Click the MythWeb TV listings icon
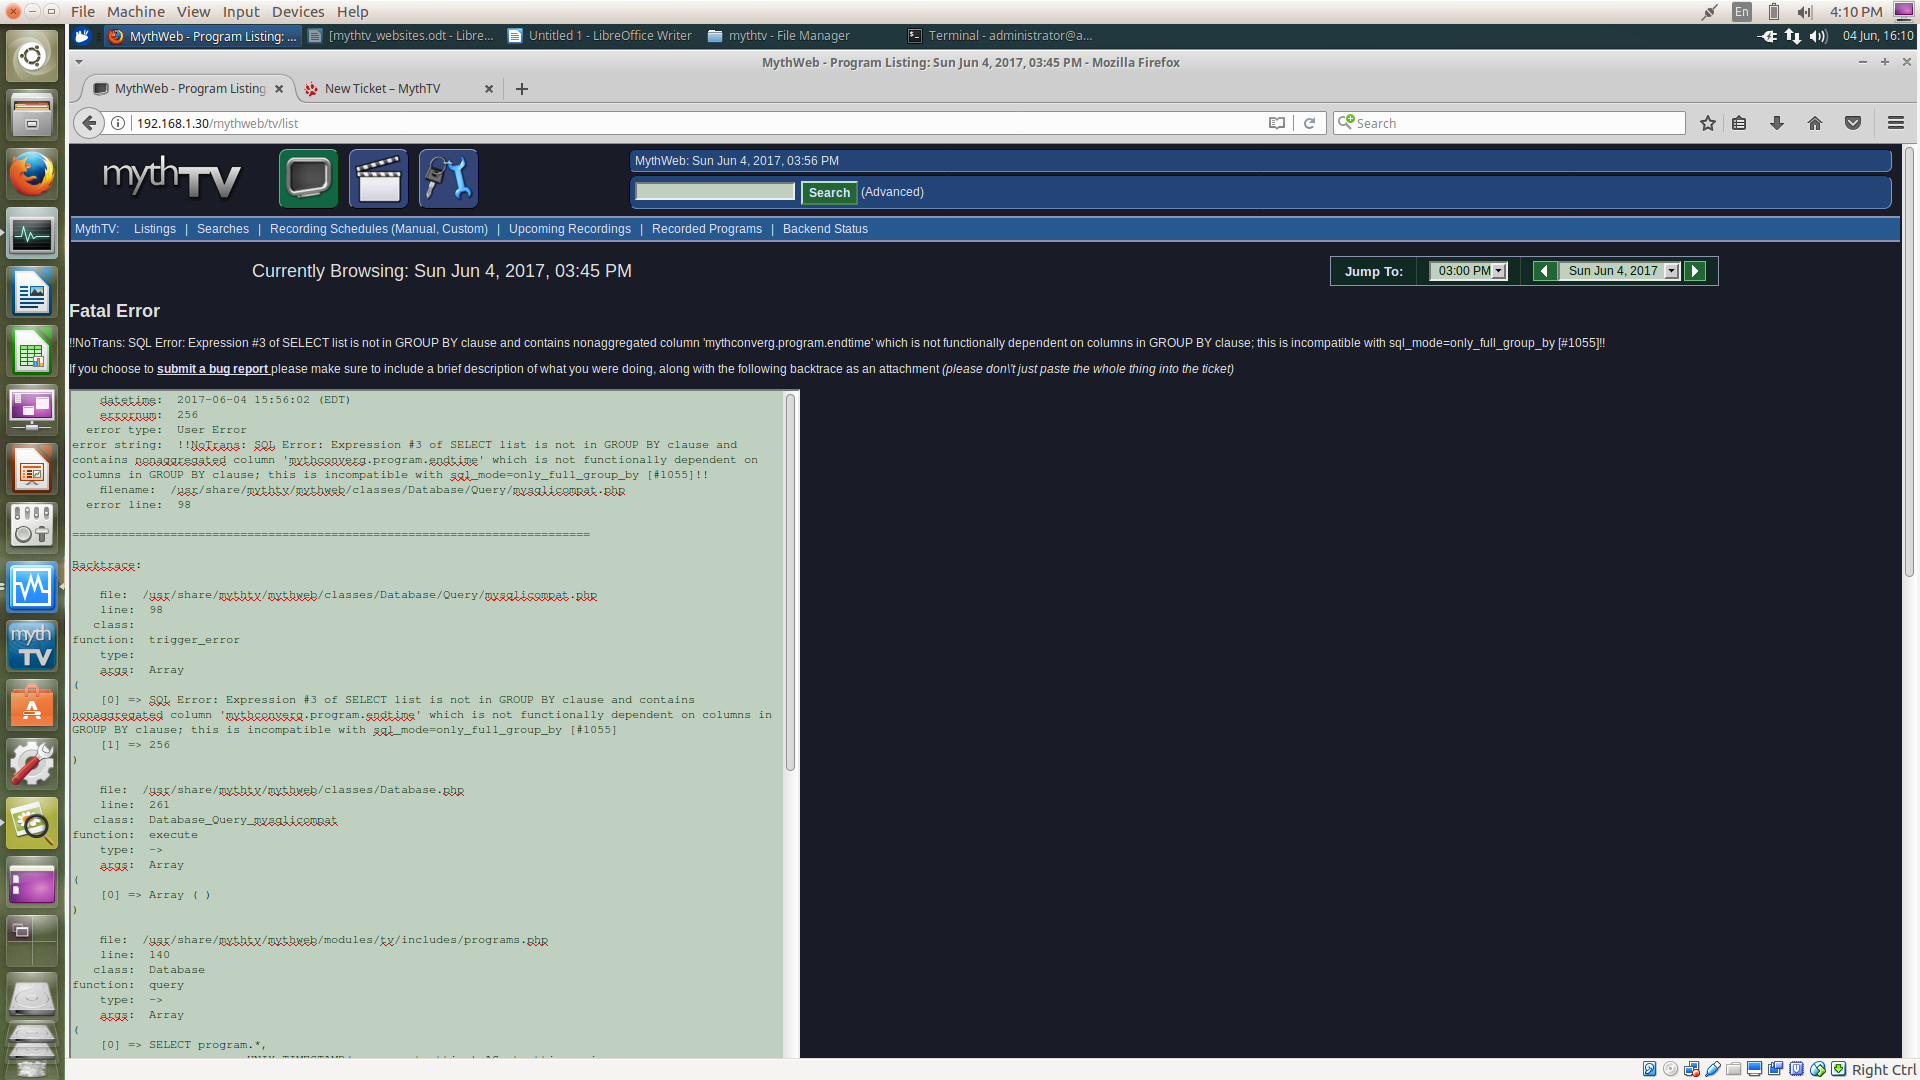1920x1080 pixels. pyautogui.click(x=308, y=179)
